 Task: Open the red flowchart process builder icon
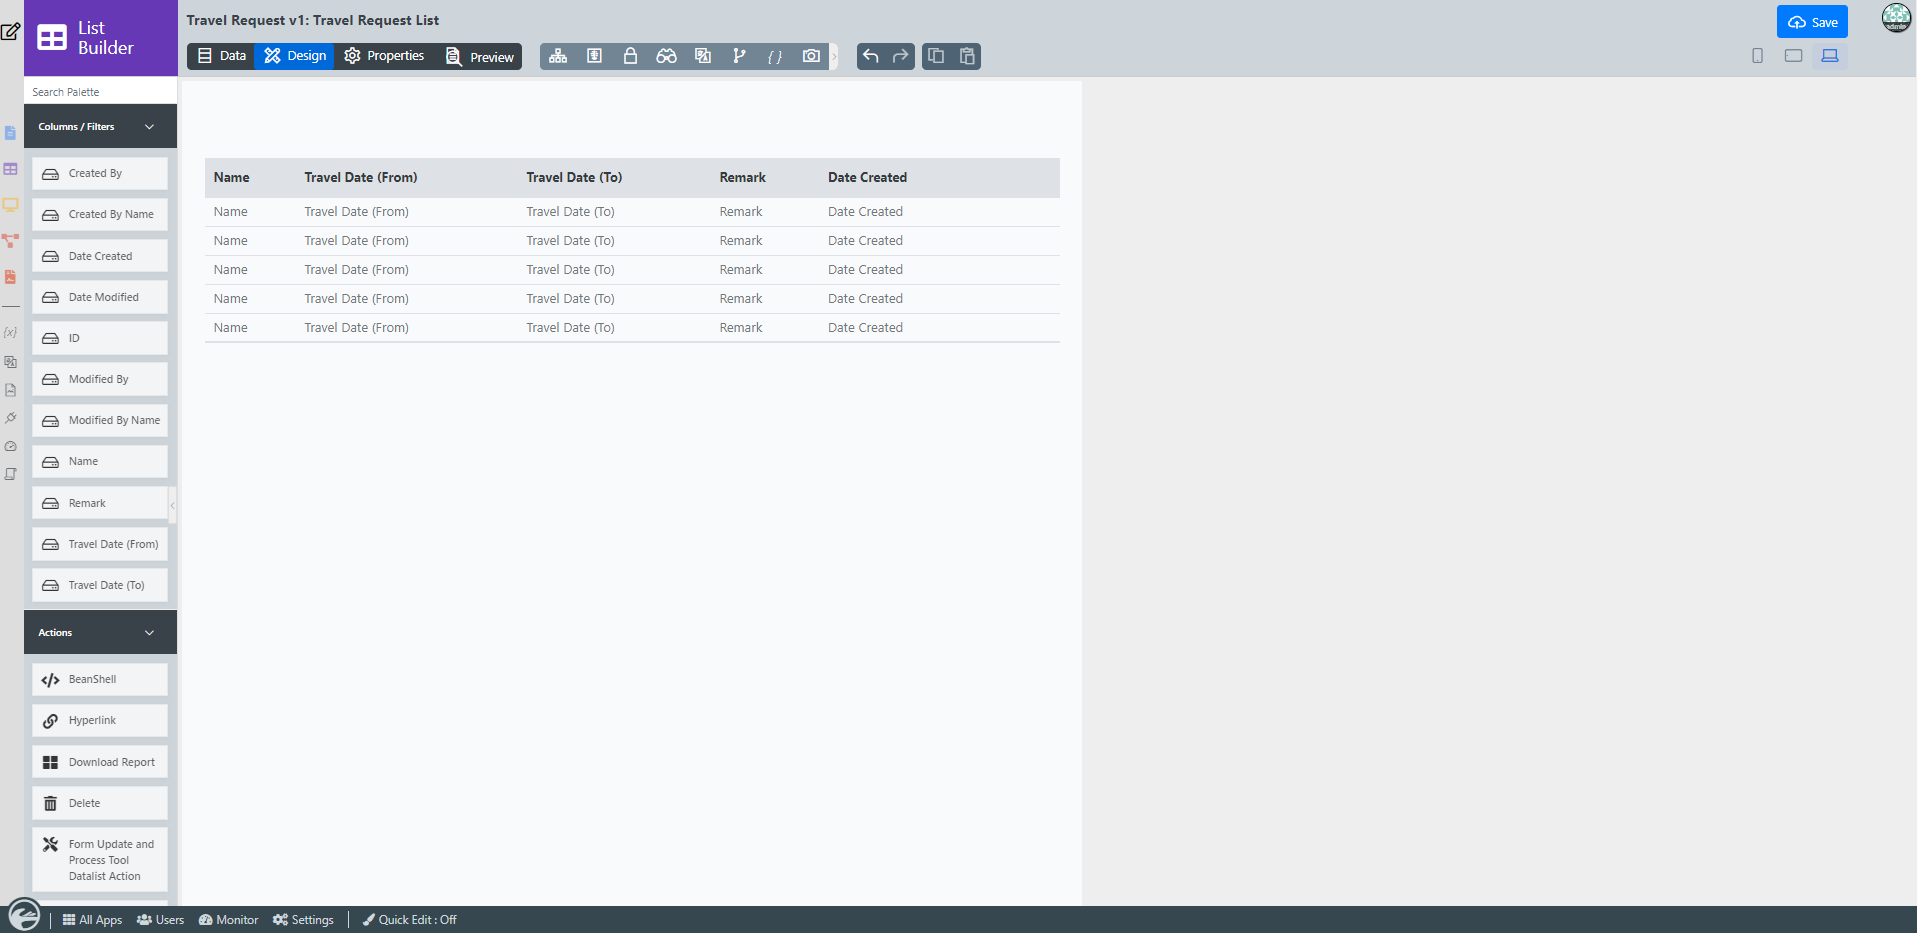pyautogui.click(x=10, y=241)
